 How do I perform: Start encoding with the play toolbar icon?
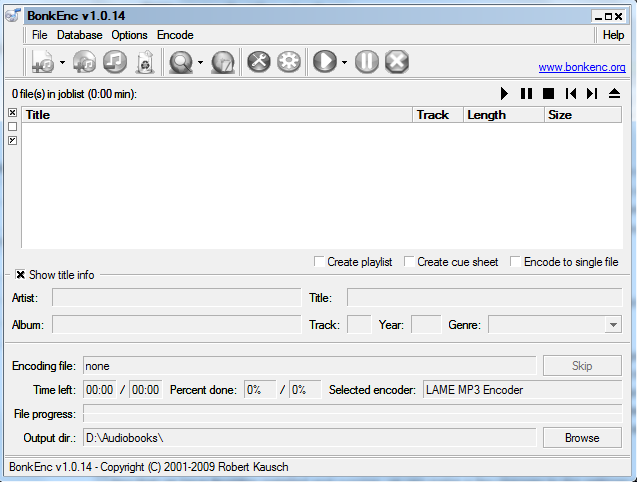(x=325, y=62)
